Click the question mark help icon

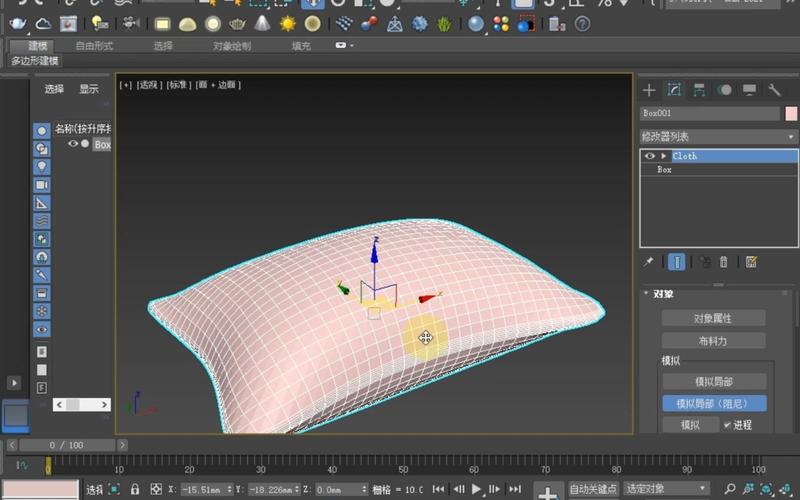point(582,23)
